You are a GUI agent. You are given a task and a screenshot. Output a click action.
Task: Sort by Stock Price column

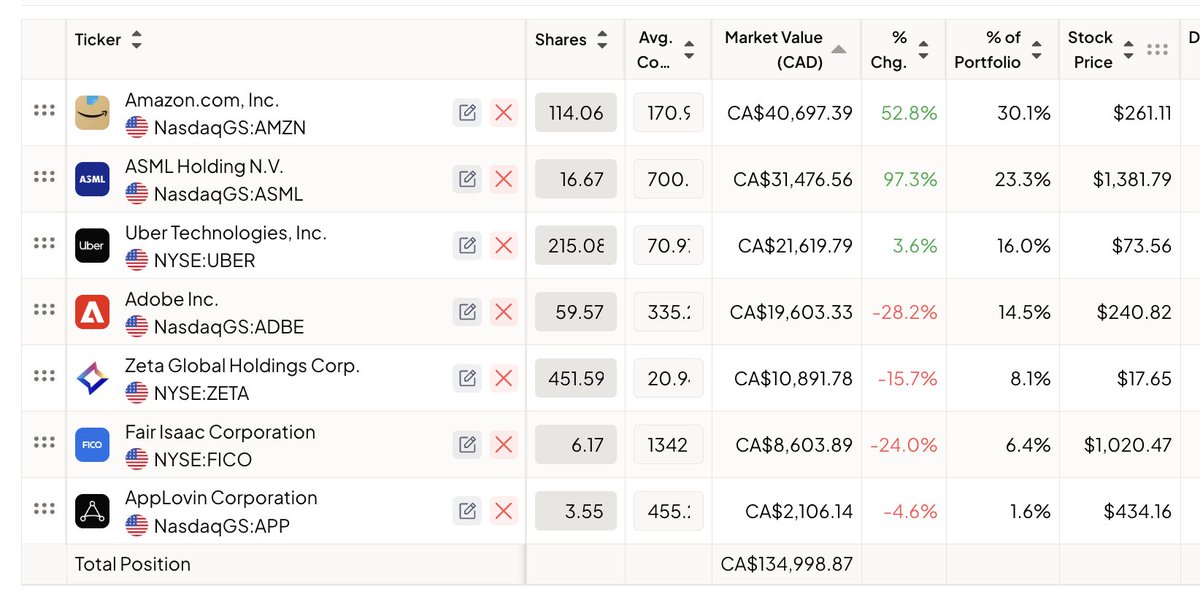point(1128,50)
